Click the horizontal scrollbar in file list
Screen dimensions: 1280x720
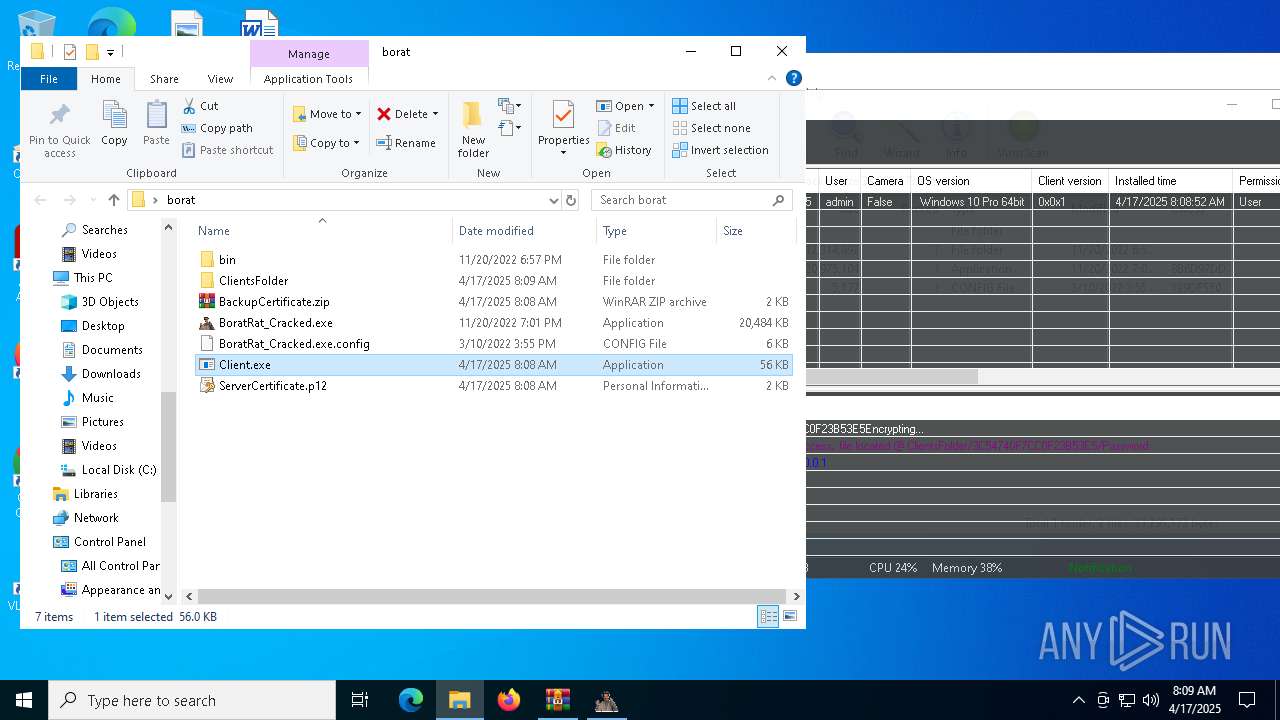(x=494, y=596)
